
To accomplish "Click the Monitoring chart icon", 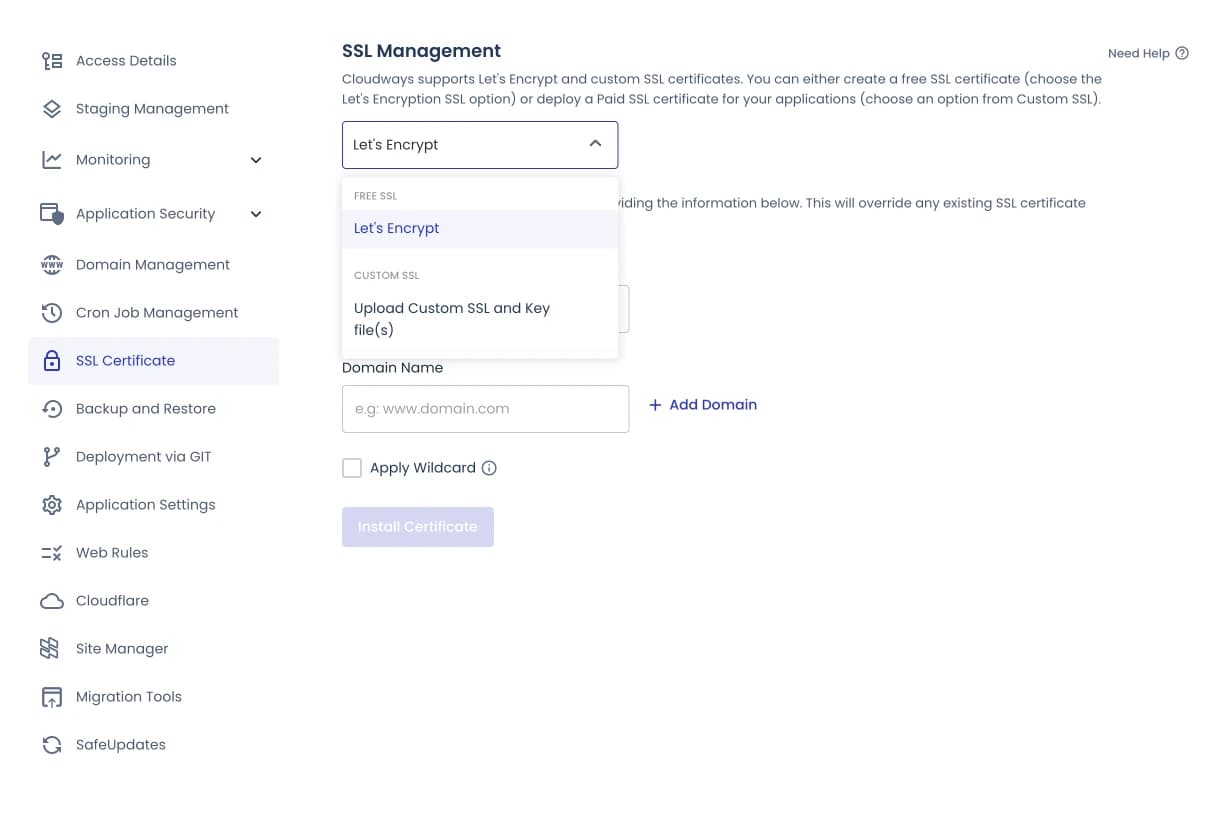I will tap(52, 160).
